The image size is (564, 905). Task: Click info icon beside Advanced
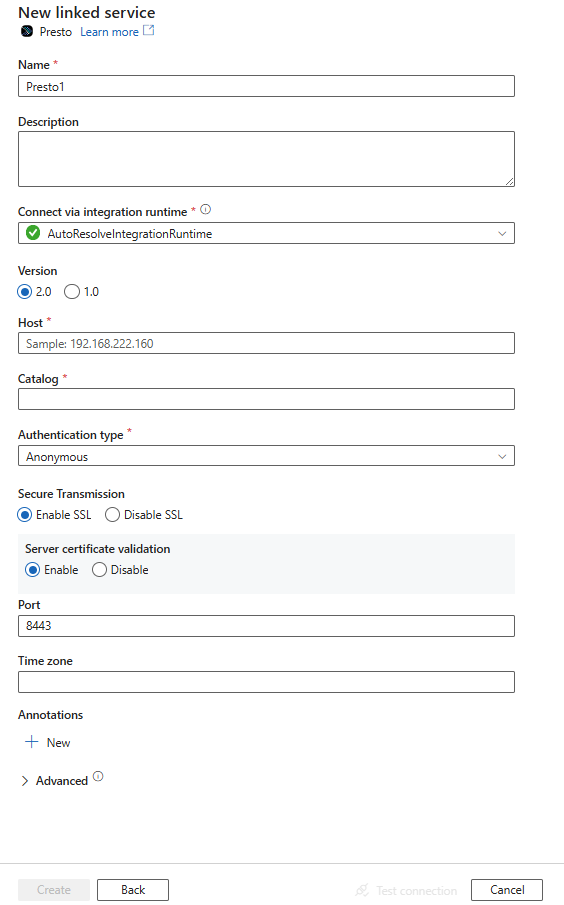[98, 776]
